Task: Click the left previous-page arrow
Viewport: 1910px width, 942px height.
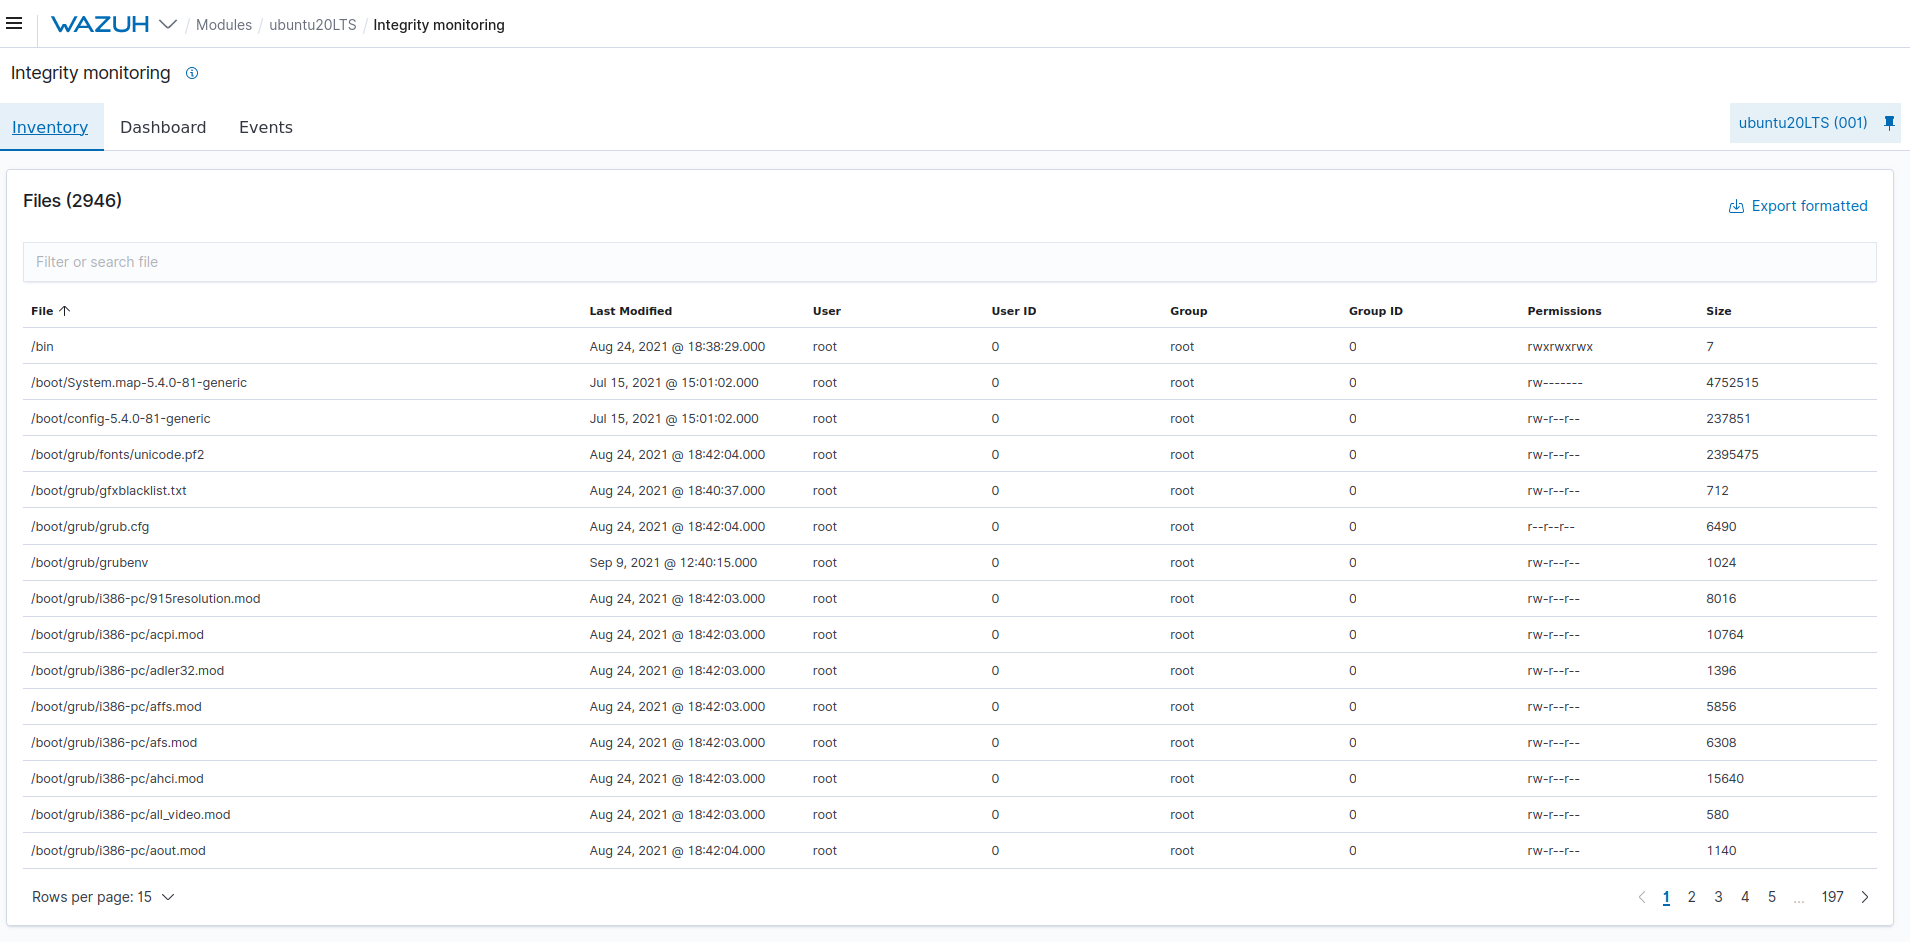Action: click(1642, 897)
